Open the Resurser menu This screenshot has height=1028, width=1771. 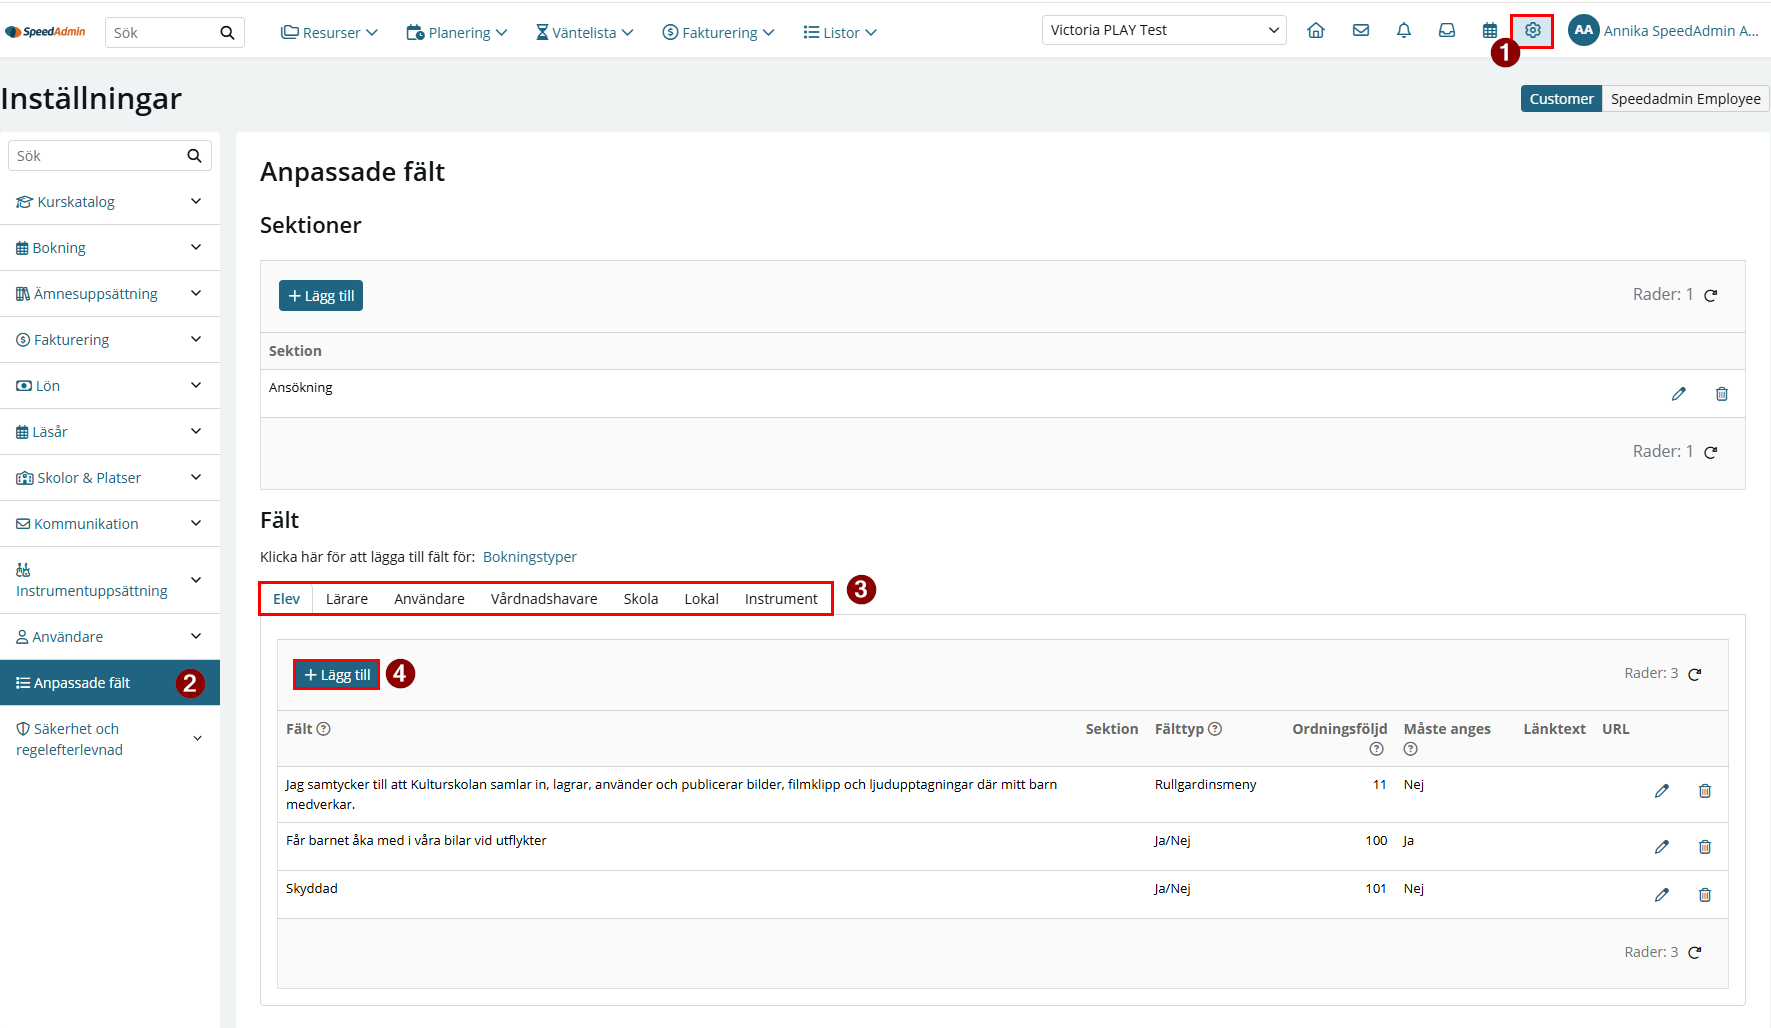(x=329, y=33)
